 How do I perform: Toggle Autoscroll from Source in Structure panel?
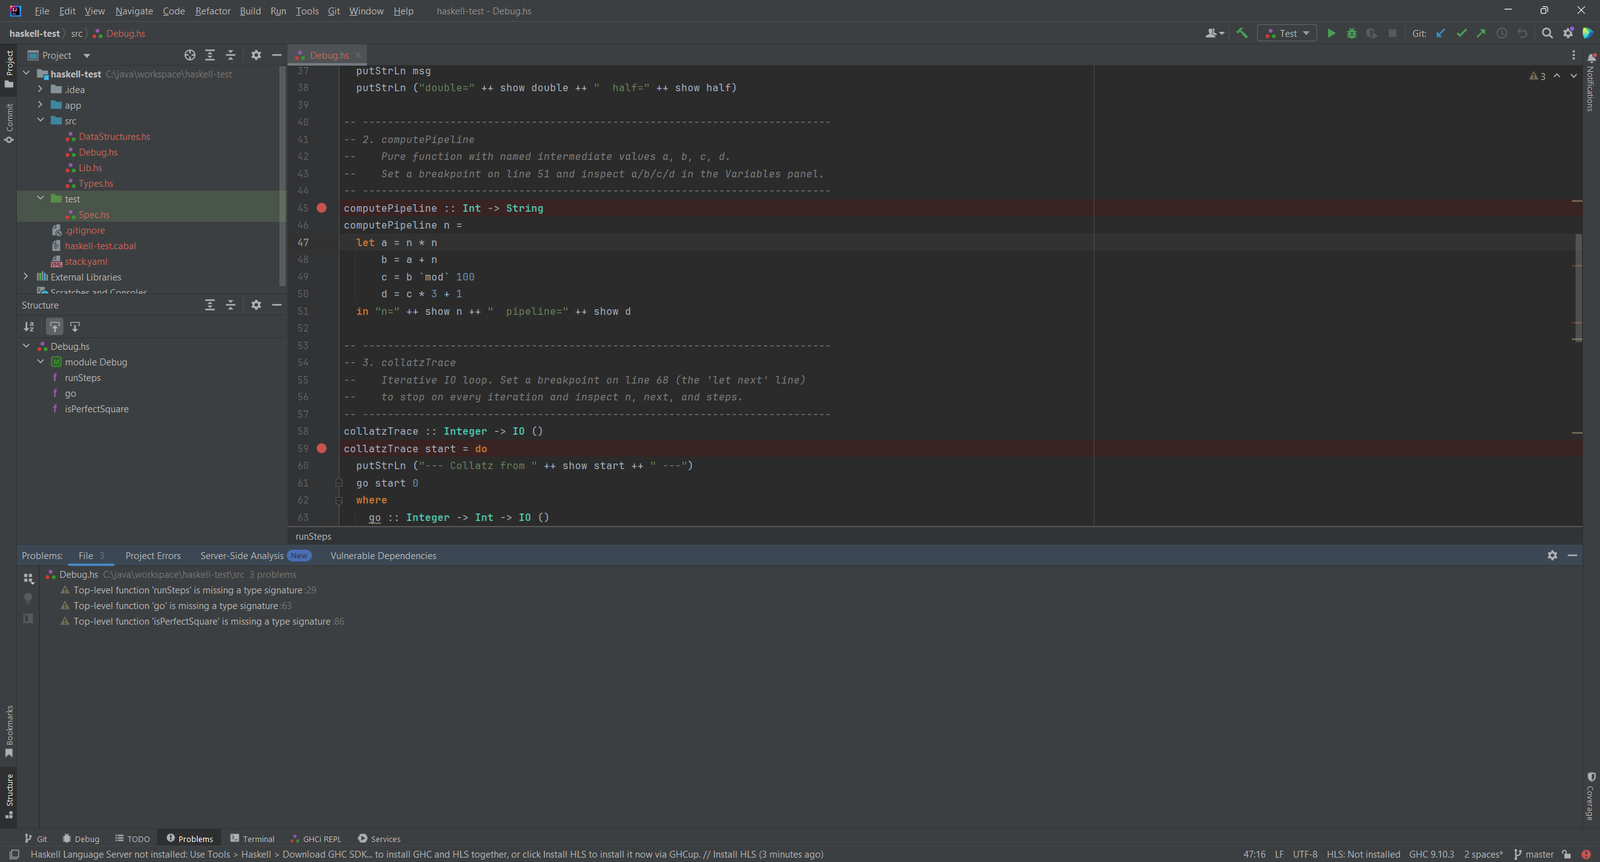[75, 327]
